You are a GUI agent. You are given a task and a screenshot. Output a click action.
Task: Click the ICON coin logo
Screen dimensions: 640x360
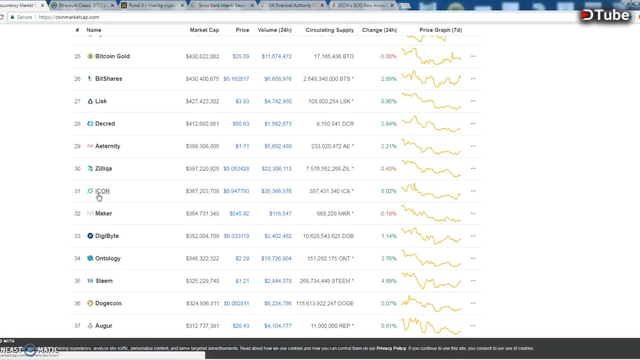pyautogui.click(x=90, y=191)
